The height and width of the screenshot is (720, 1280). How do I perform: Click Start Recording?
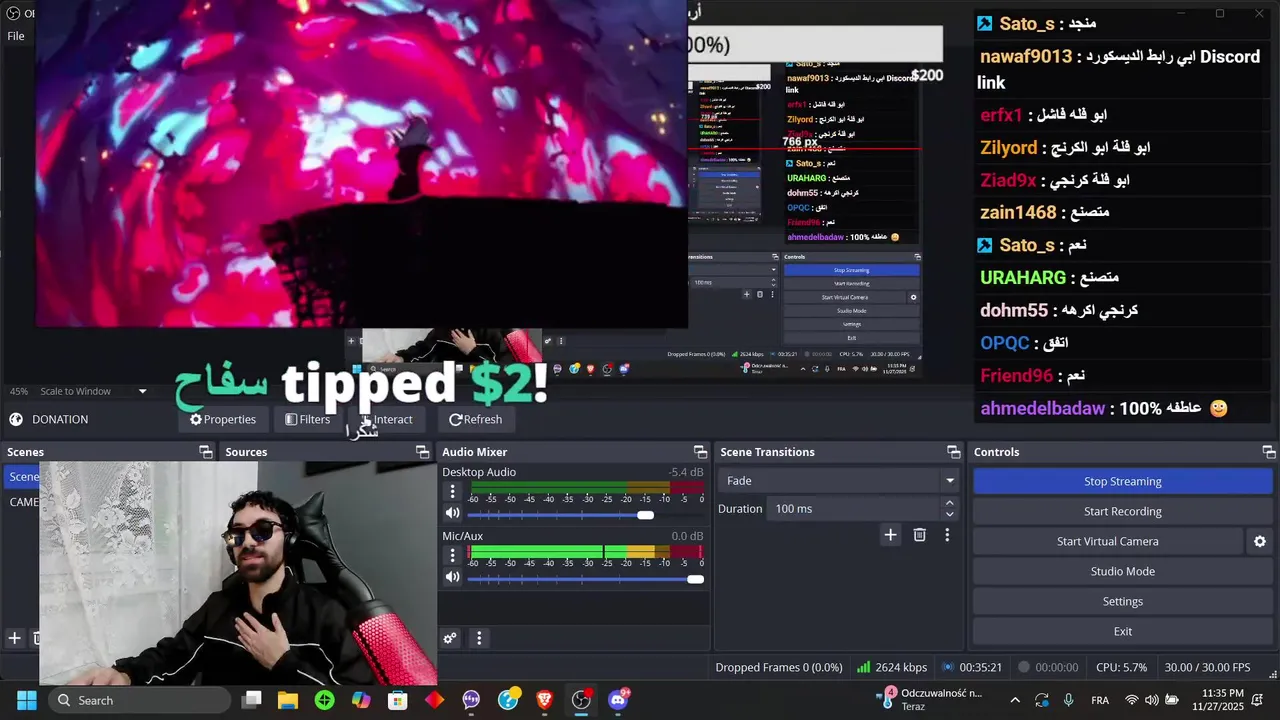(1122, 511)
